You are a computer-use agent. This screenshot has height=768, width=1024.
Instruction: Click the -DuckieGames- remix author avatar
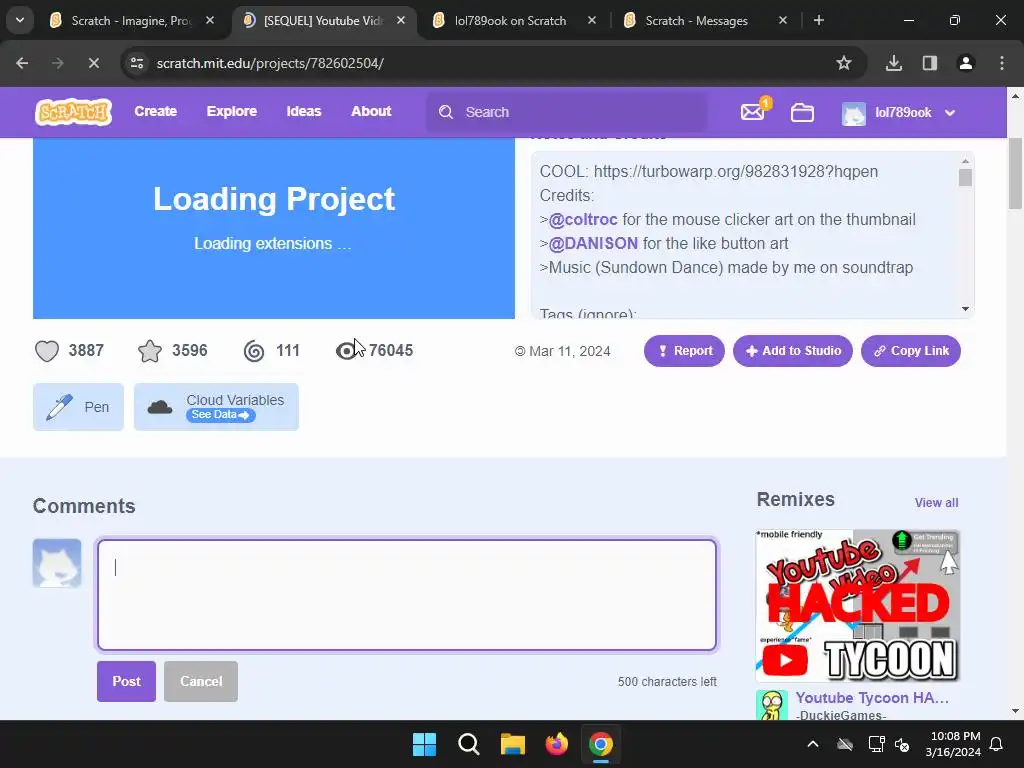(x=772, y=705)
